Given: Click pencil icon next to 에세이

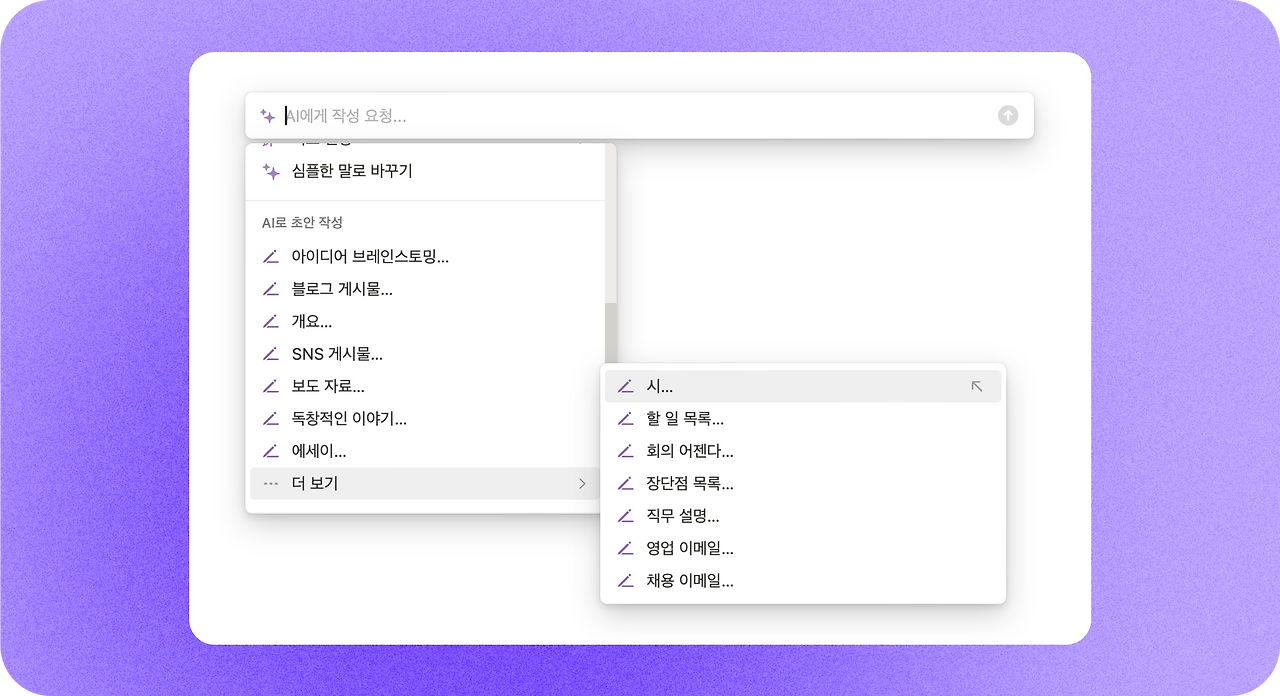Looking at the screenshot, I should [x=270, y=451].
